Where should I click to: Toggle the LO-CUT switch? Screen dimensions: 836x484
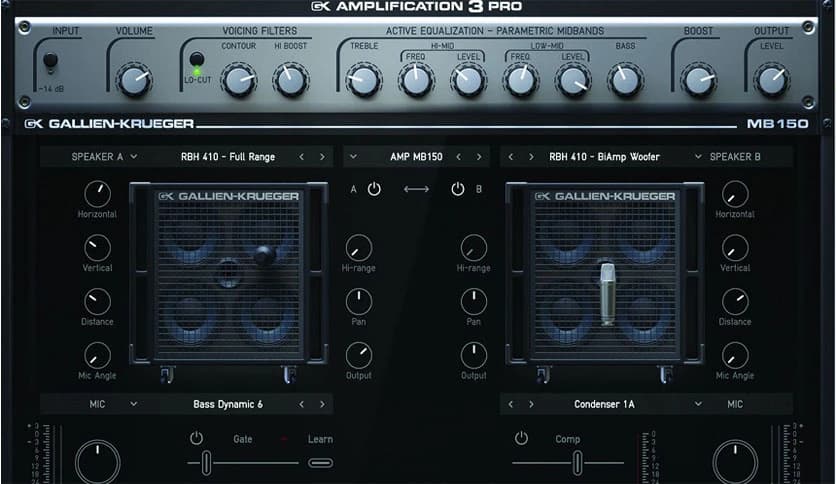click(x=197, y=60)
